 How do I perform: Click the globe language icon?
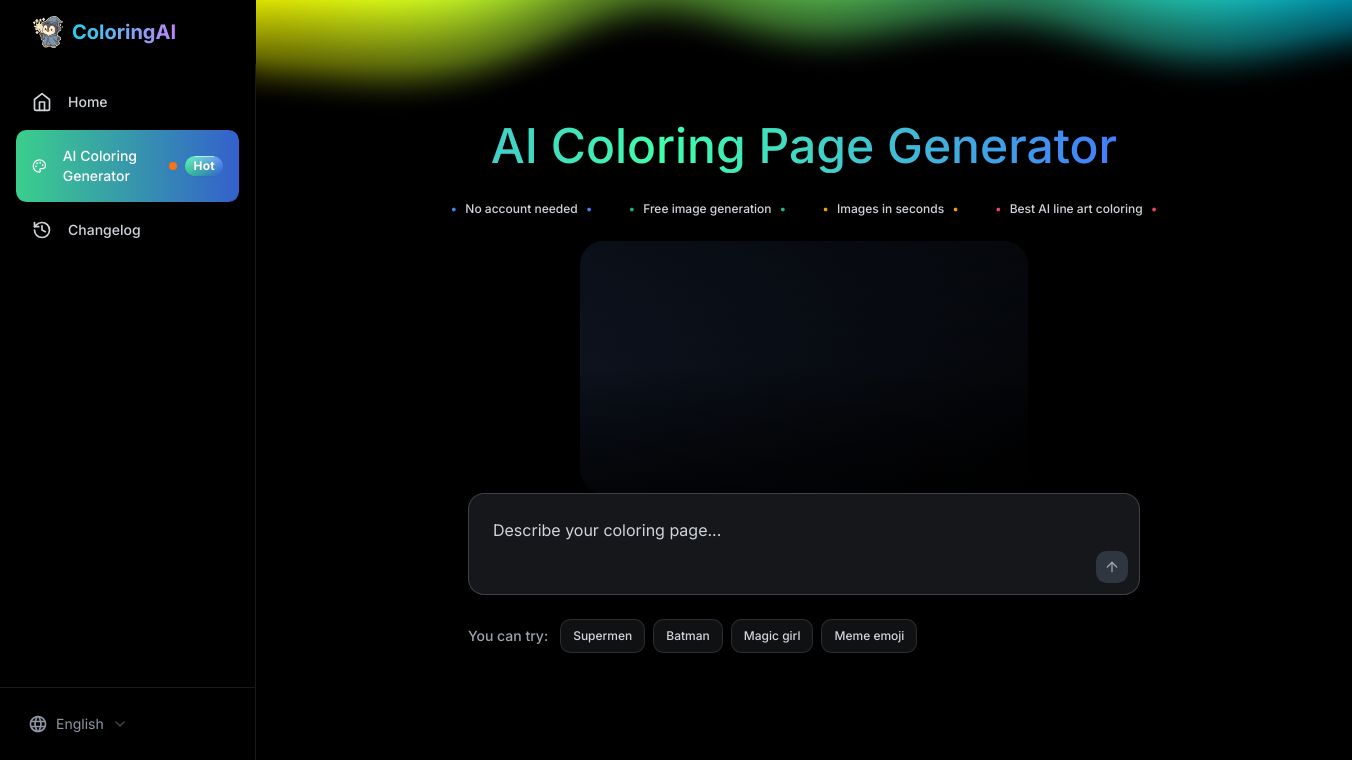click(x=38, y=724)
